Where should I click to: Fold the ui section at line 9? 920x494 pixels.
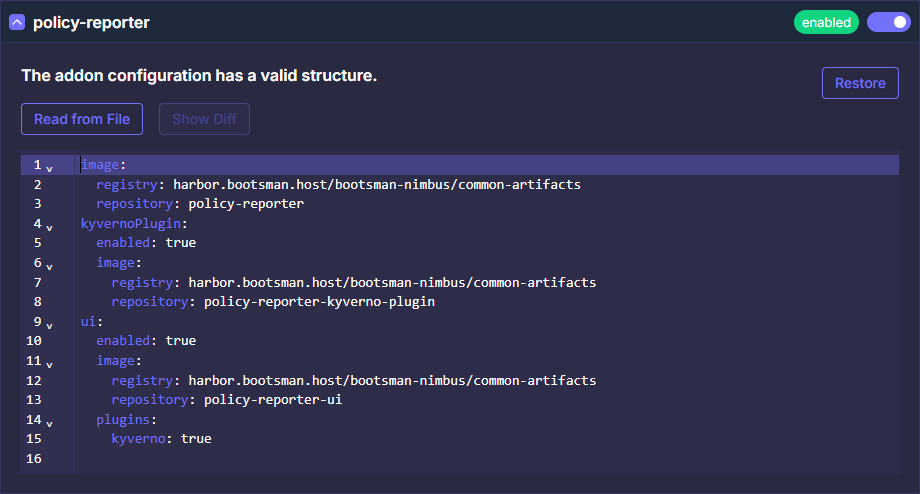[50, 324]
